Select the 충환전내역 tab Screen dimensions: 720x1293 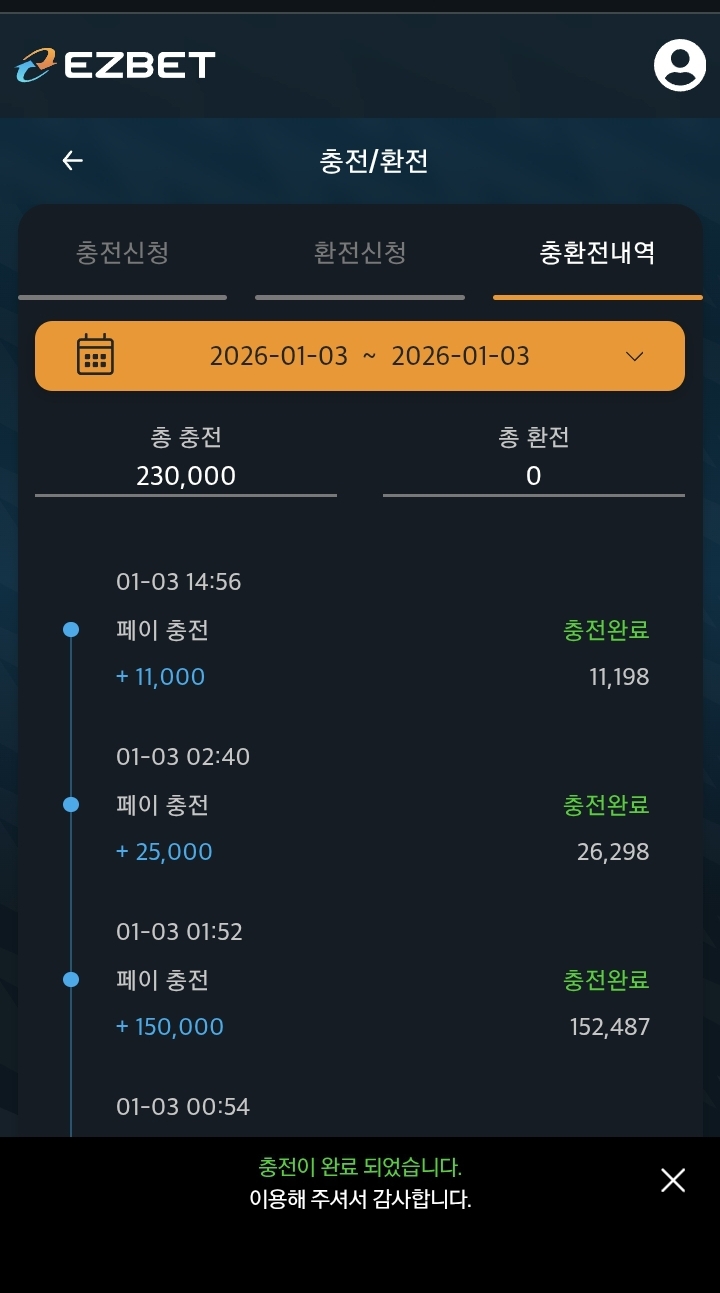point(597,252)
